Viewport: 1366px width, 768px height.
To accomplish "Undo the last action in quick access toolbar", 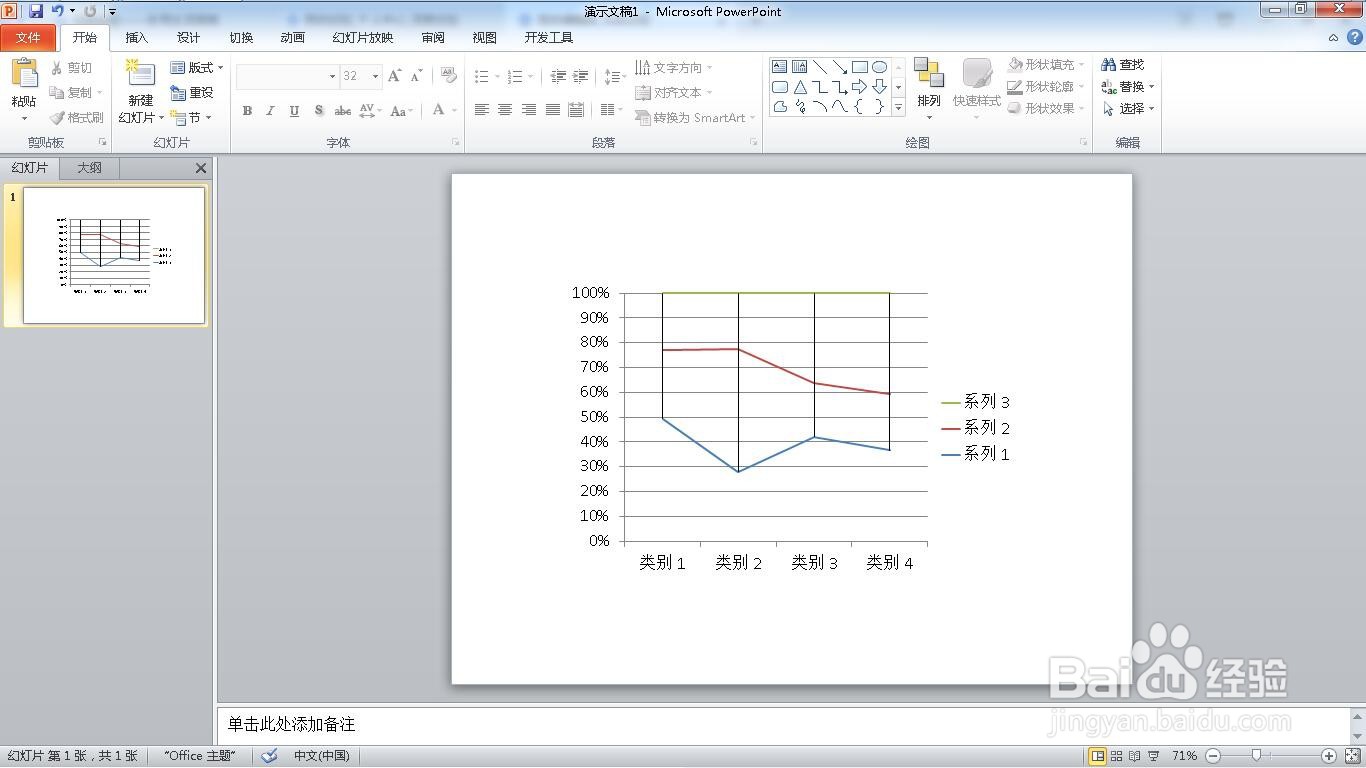I will click(58, 11).
